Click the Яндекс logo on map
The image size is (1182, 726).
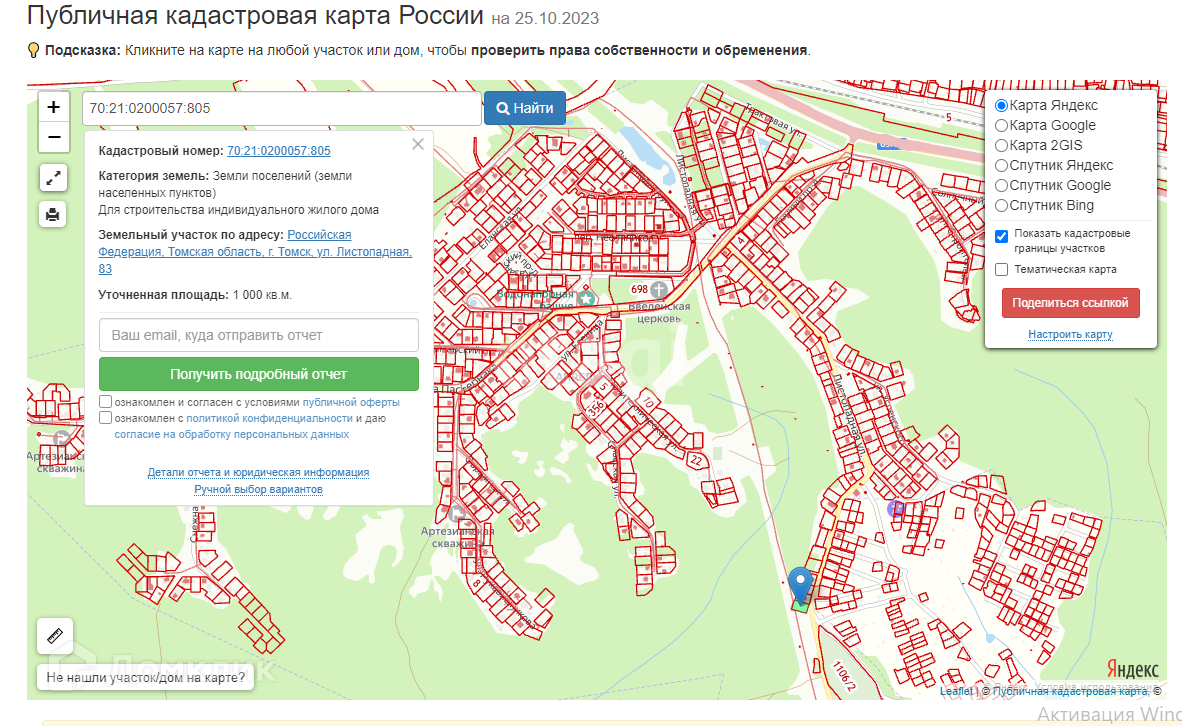[1132, 669]
